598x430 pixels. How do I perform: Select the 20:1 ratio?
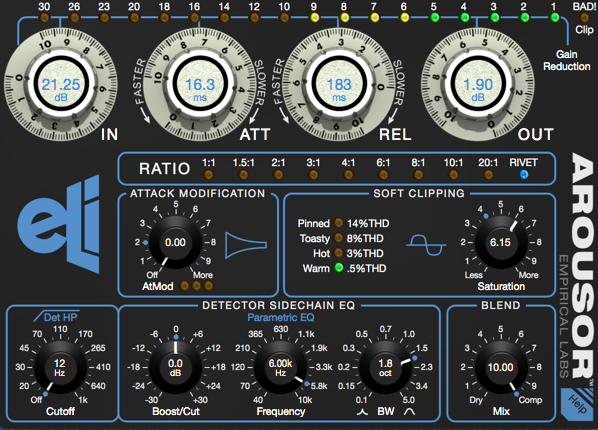(488, 175)
